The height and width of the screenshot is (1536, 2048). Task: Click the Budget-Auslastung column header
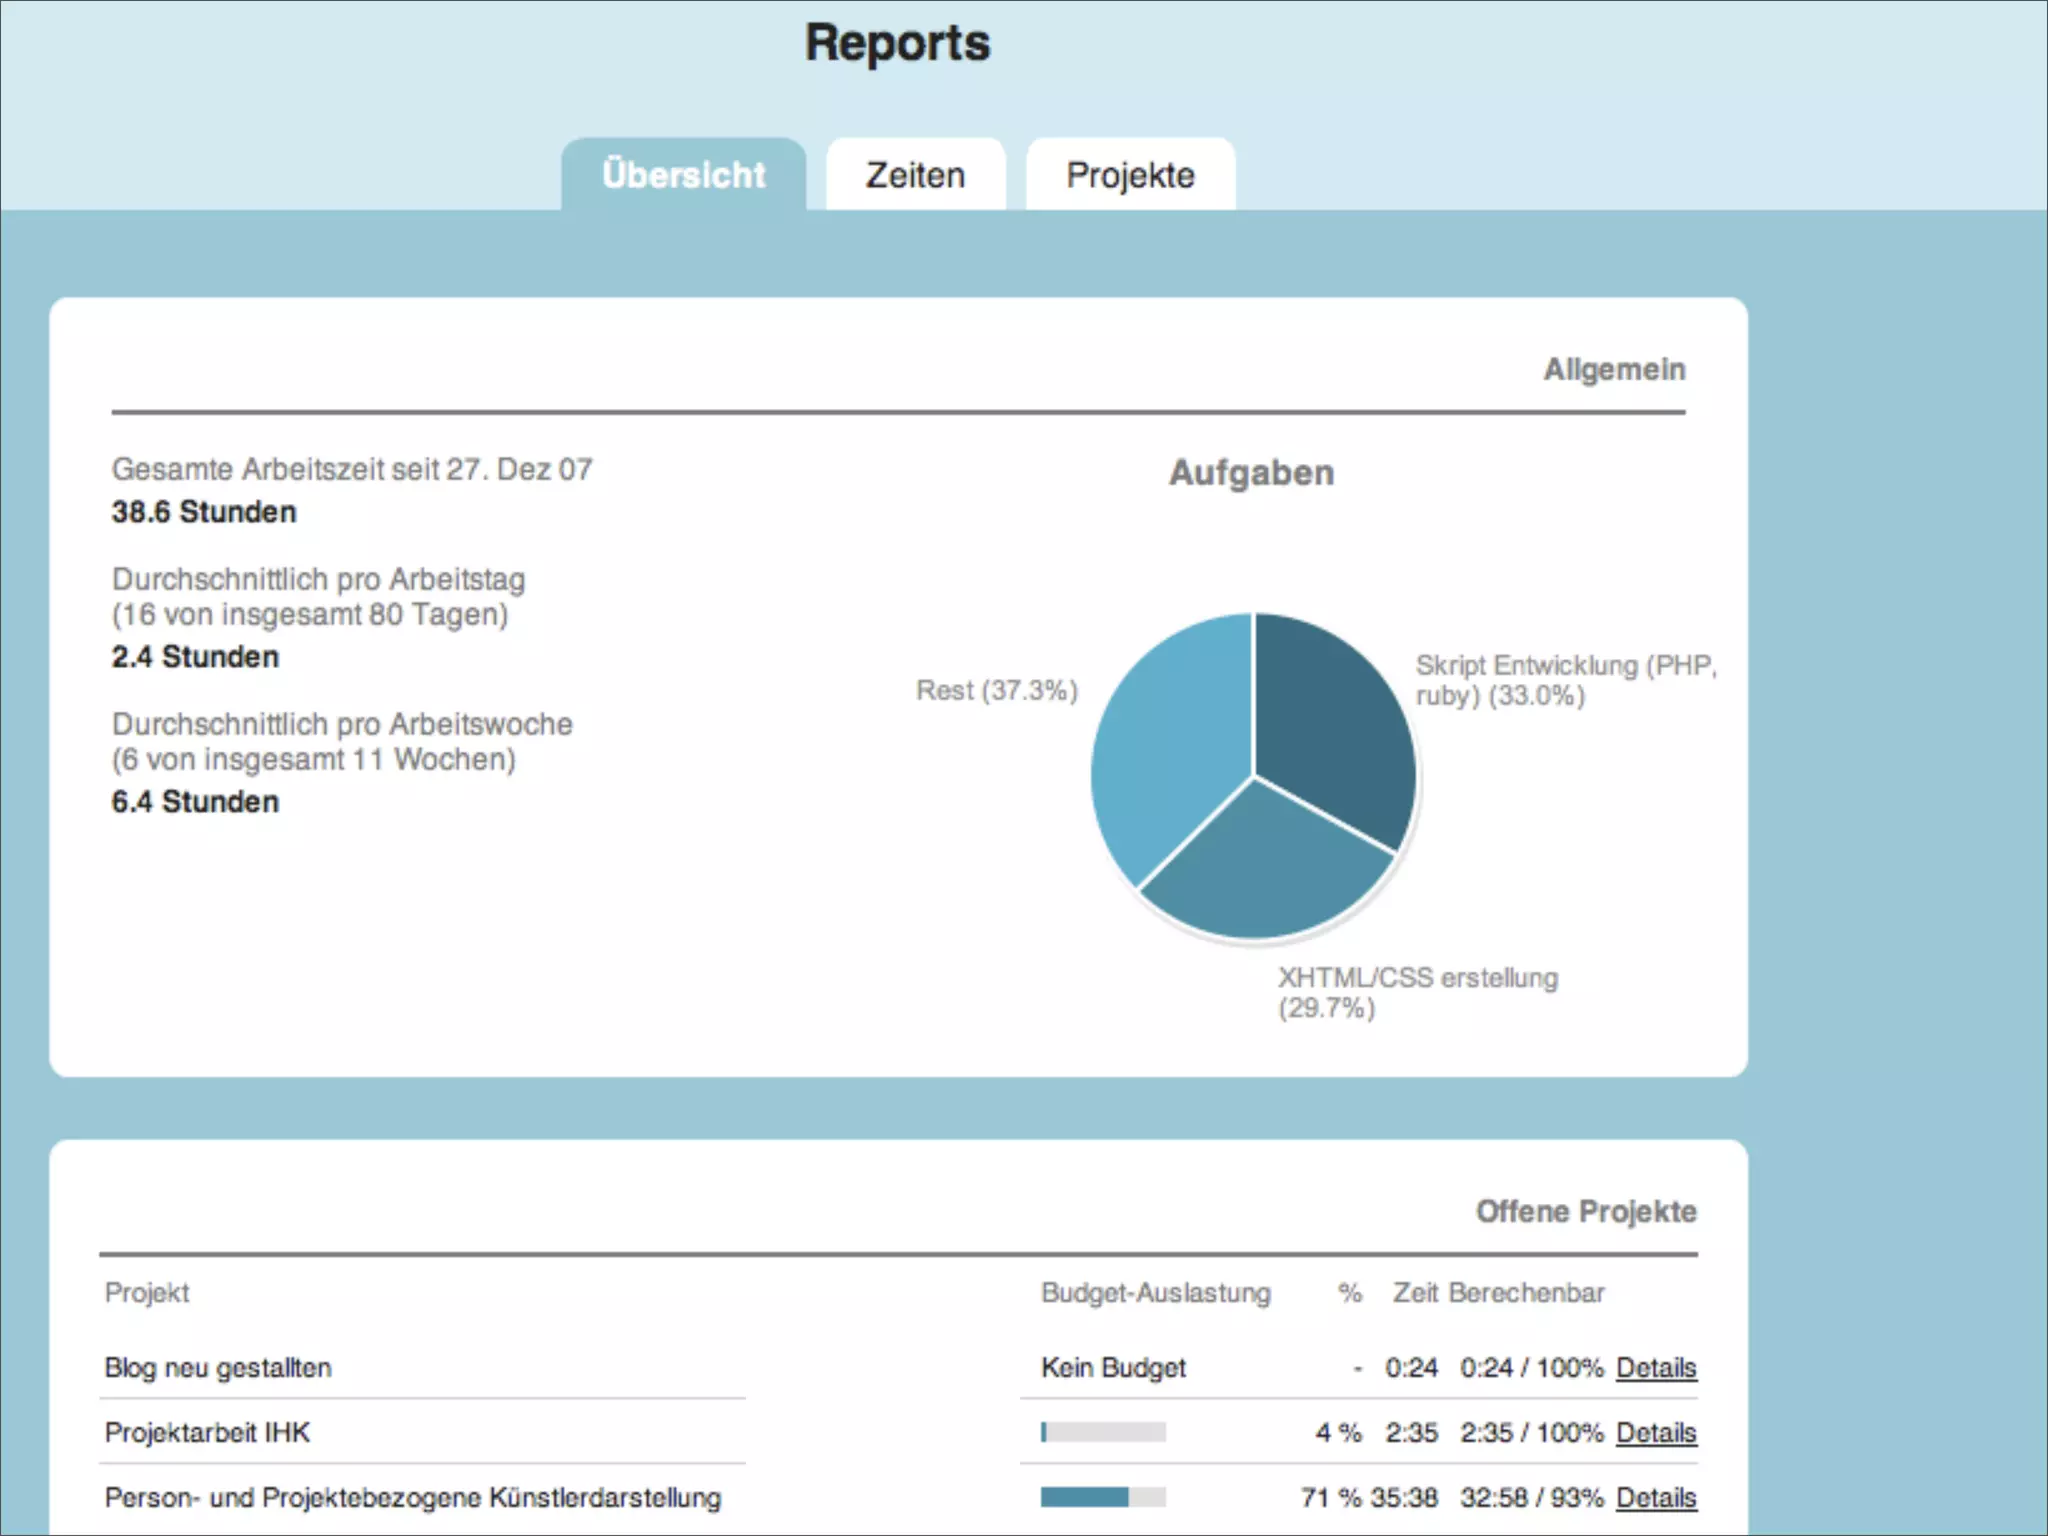pyautogui.click(x=1155, y=1292)
